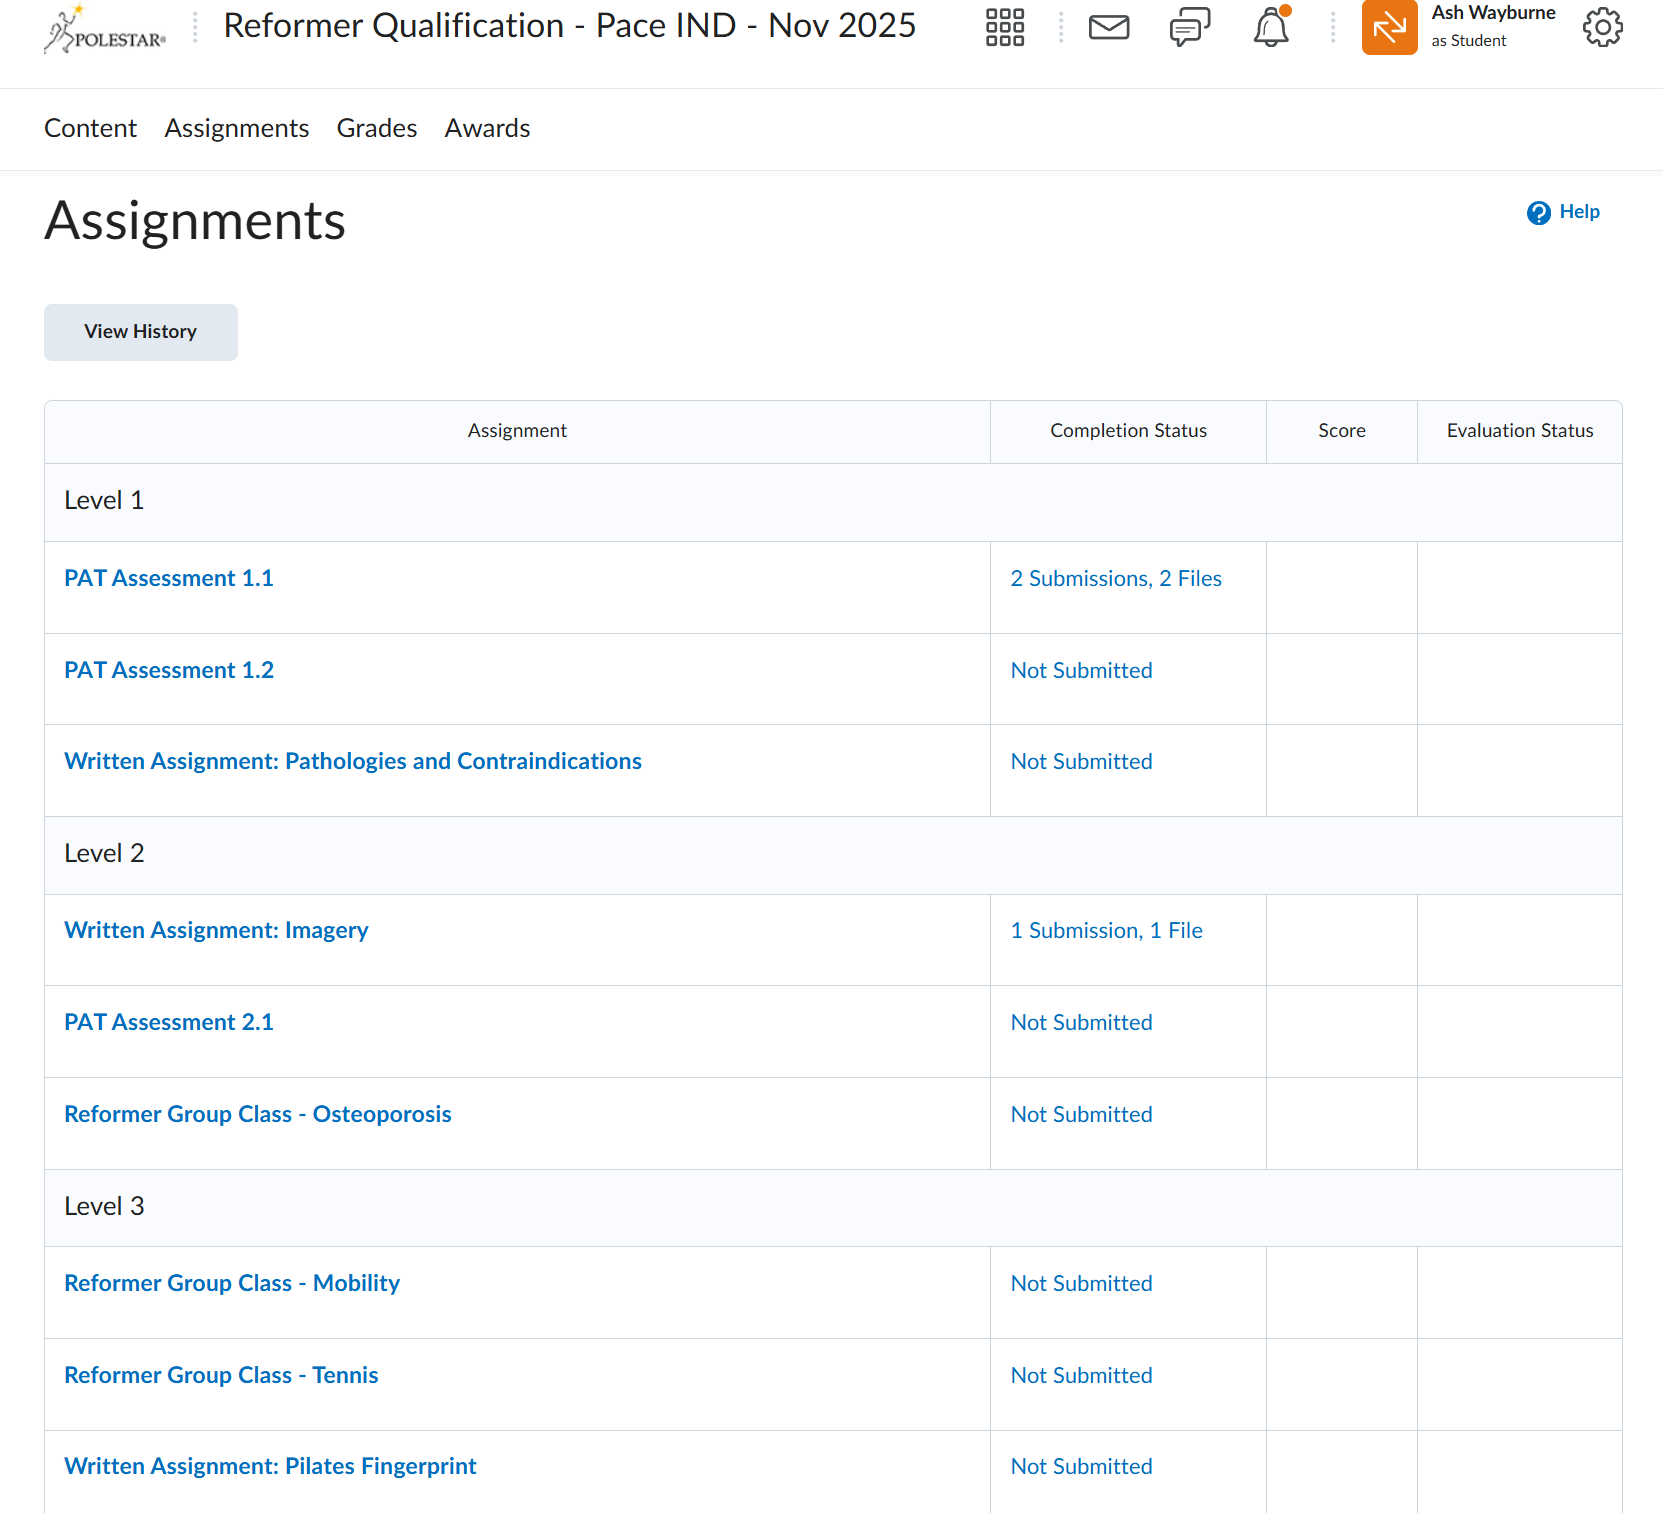
Task: Click the Help question mark icon
Action: click(1538, 213)
